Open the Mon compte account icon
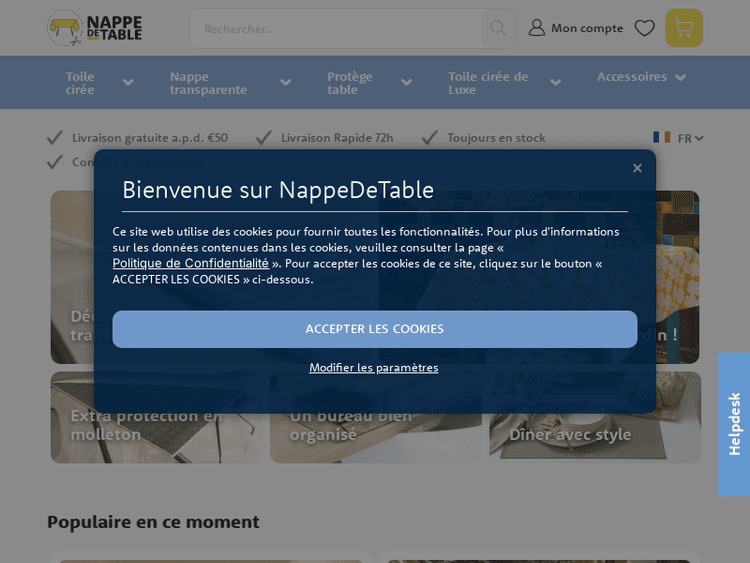 pyautogui.click(x=537, y=28)
